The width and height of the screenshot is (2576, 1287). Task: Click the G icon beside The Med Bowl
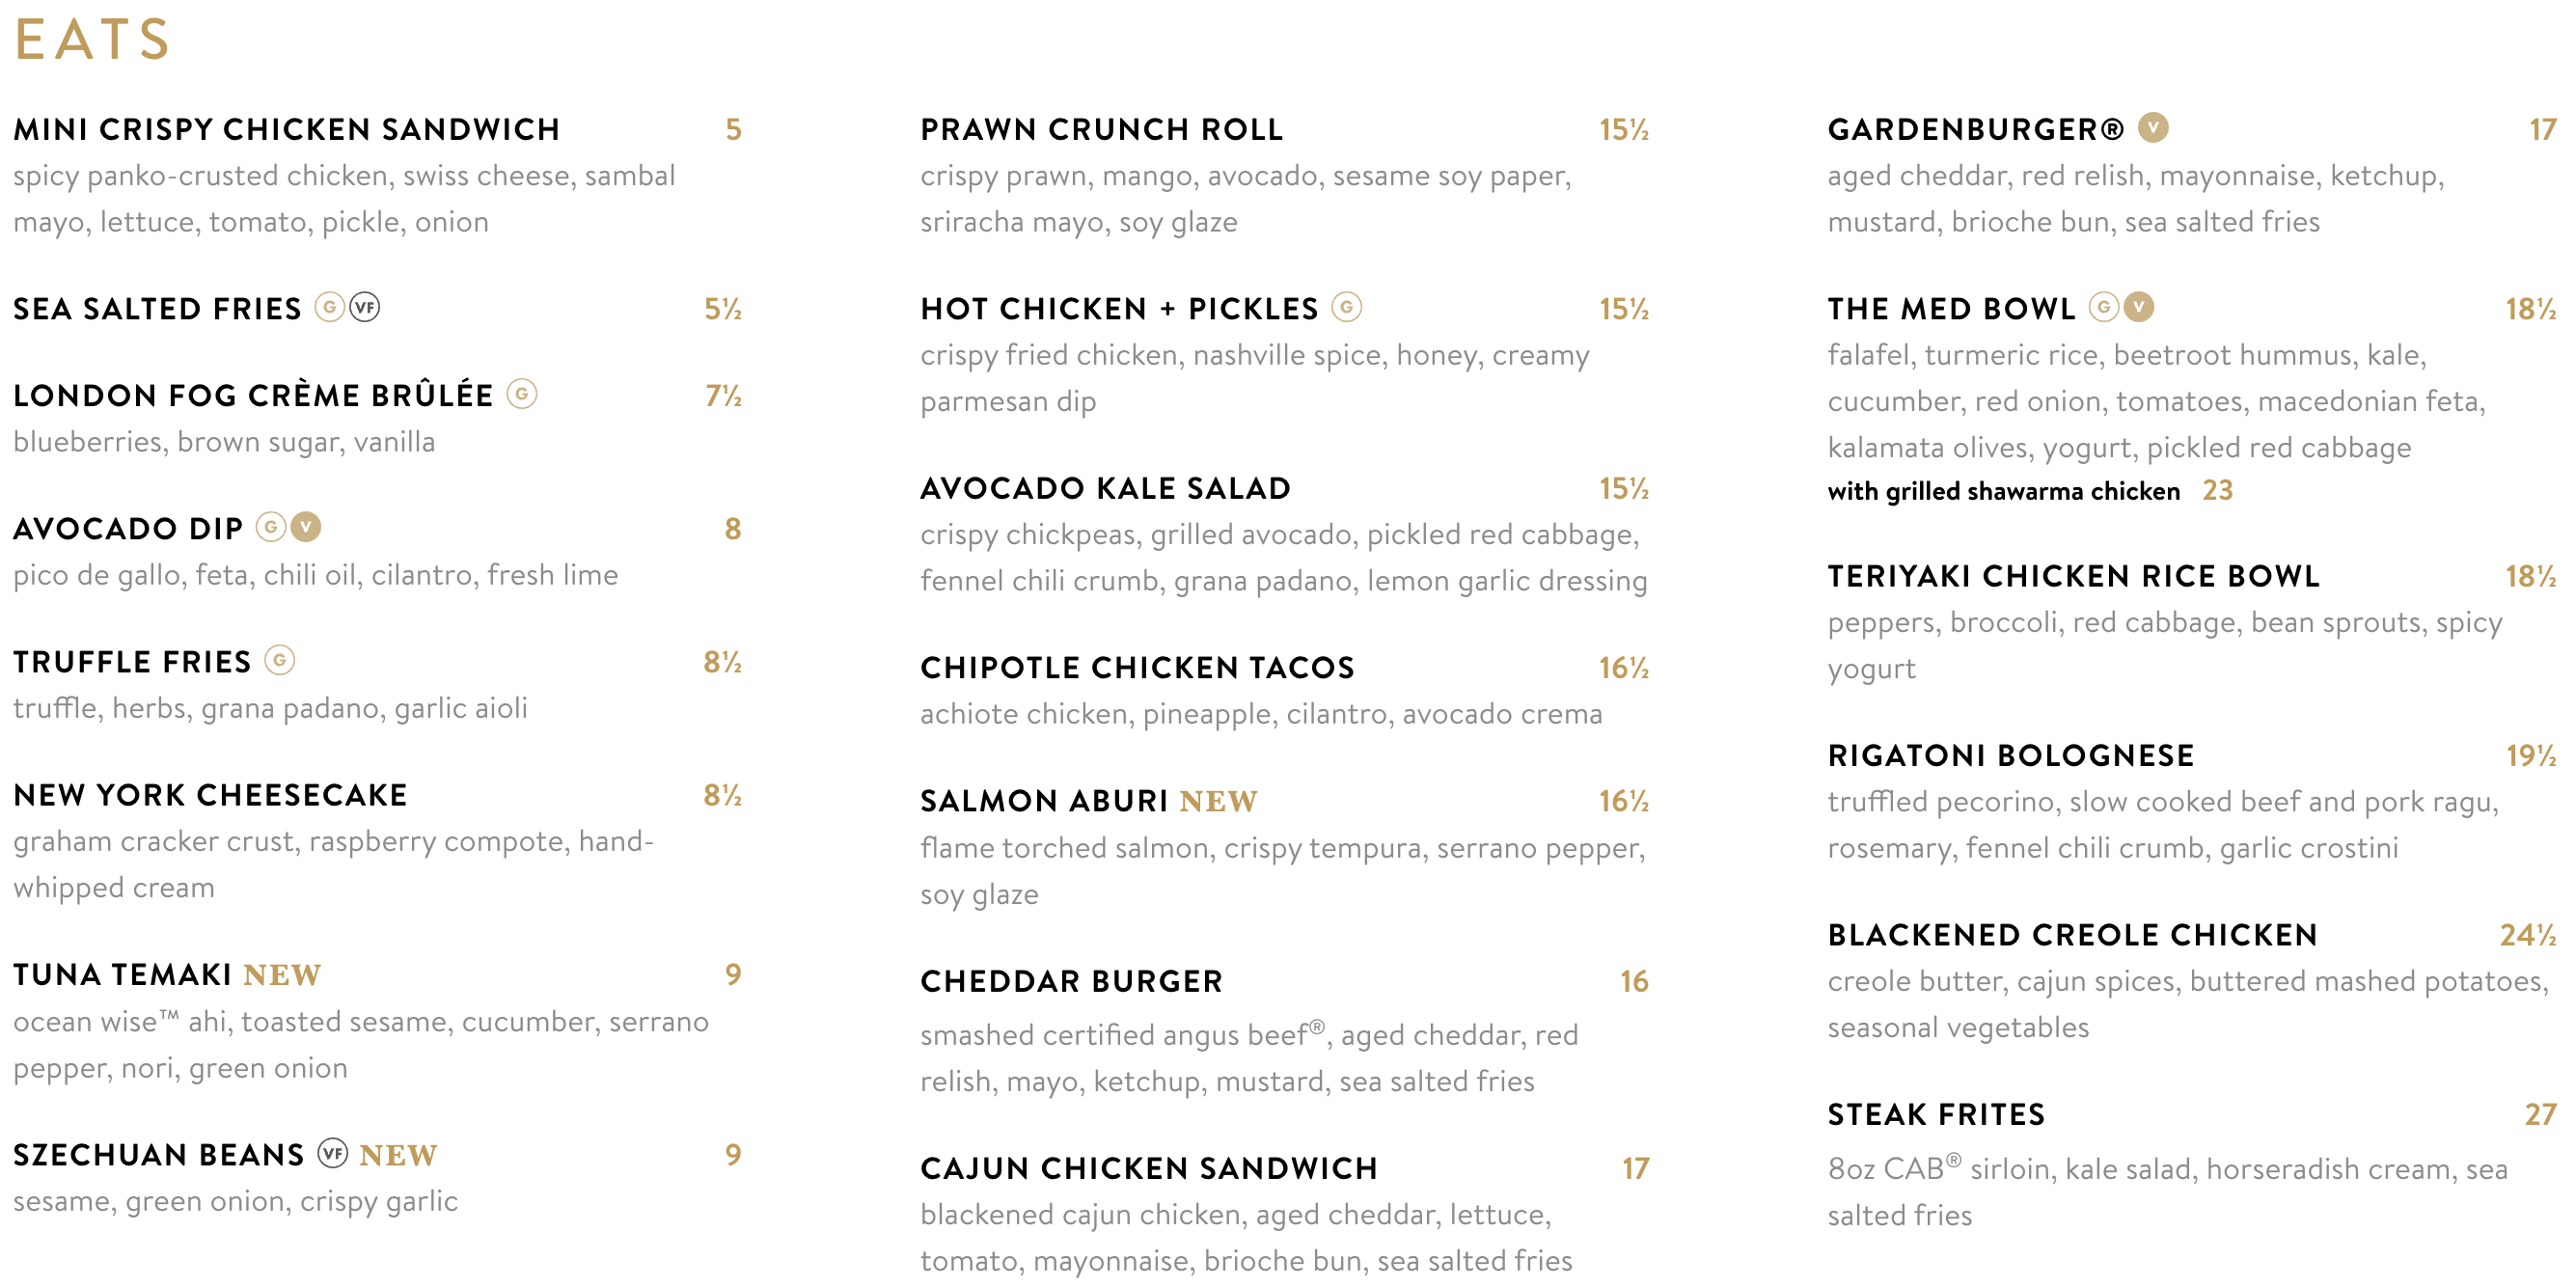pos(2104,306)
